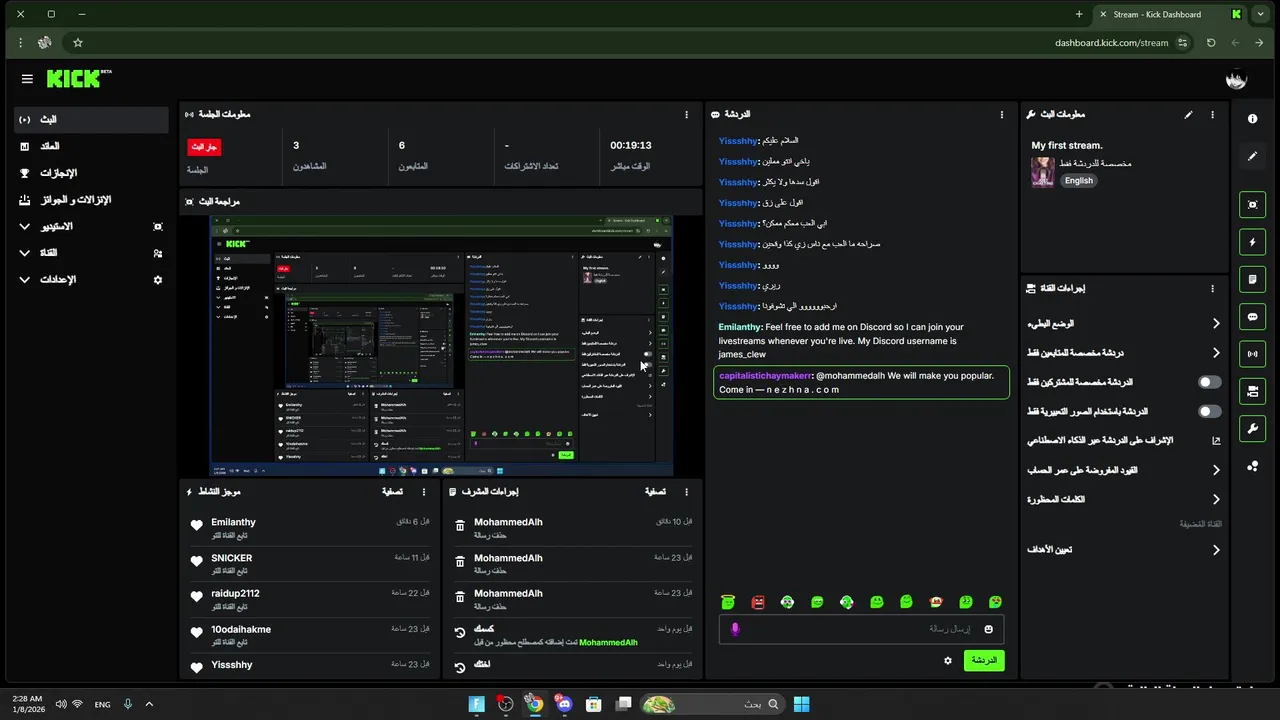Toggle subscribers-only chat switch
Screen dimensions: 1280x720
pos(1210,382)
